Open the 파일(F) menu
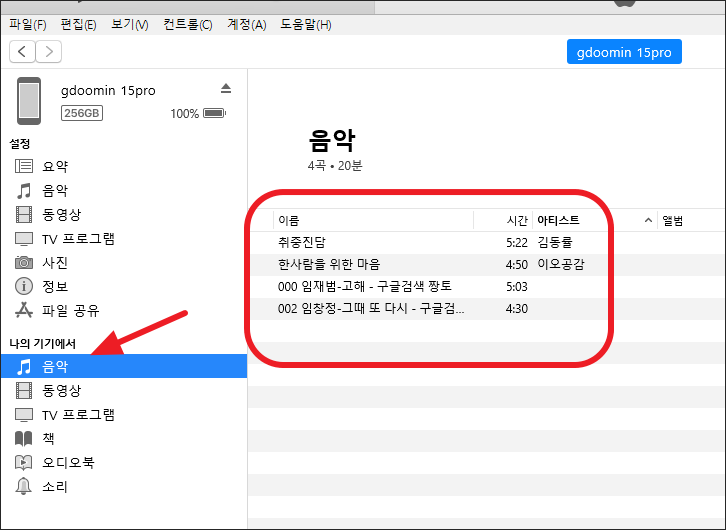The image size is (726, 530). [28, 25]
